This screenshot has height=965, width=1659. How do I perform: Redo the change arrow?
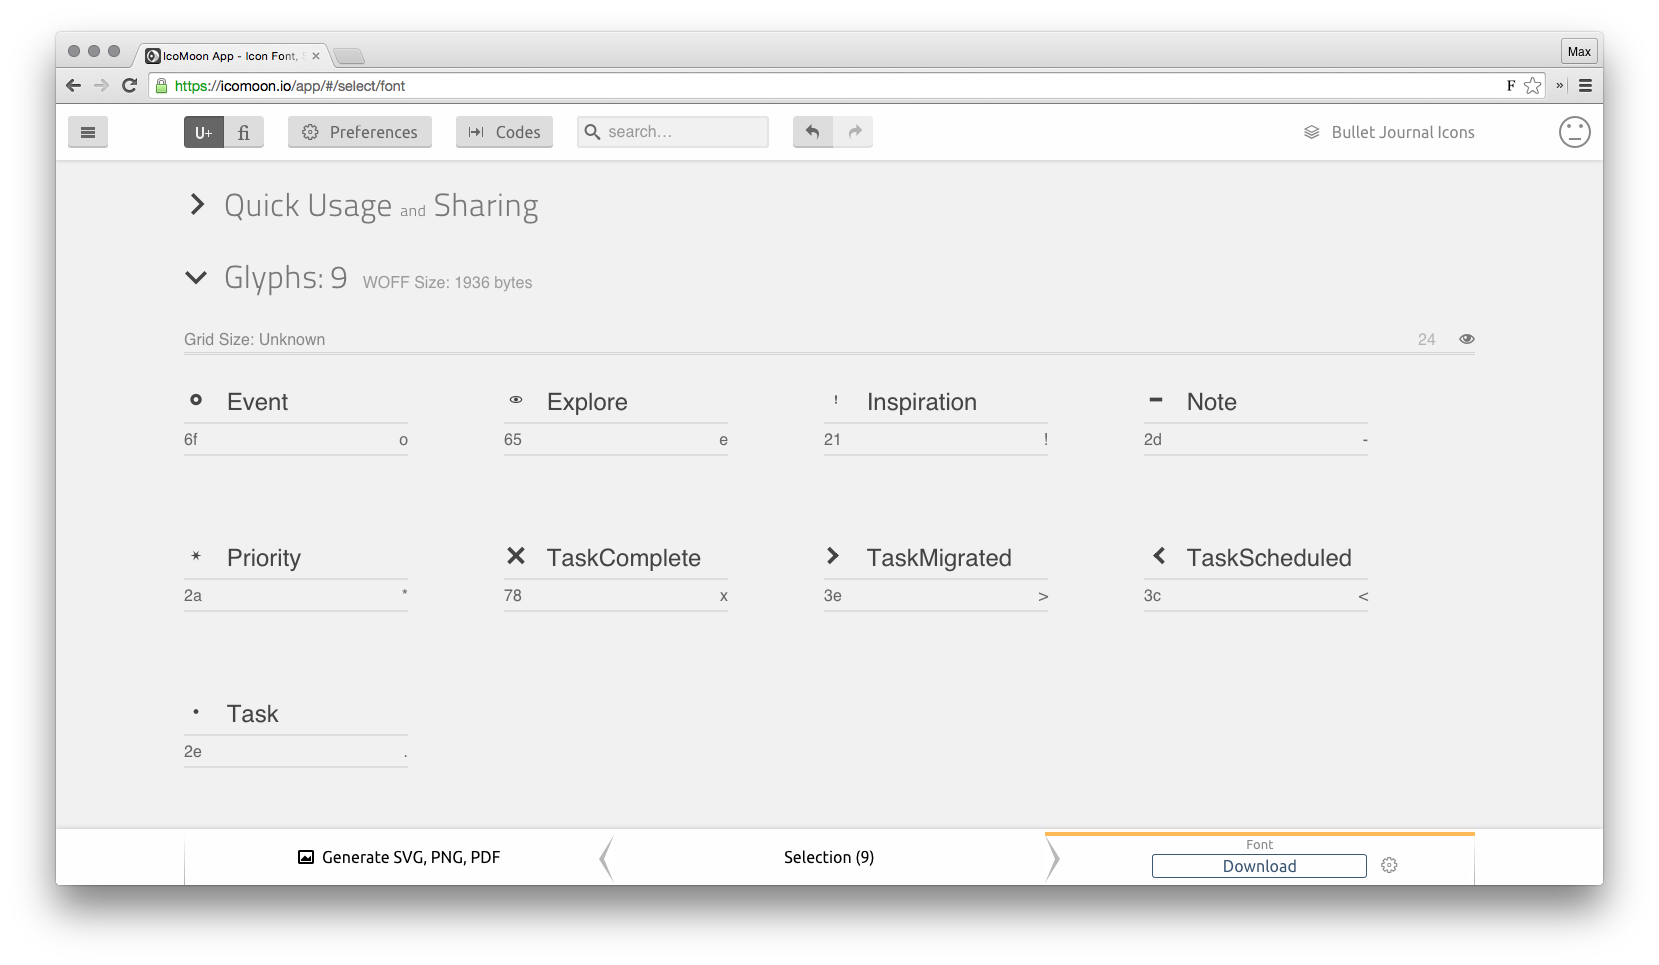pyautogui.click(x=854, y=132)
